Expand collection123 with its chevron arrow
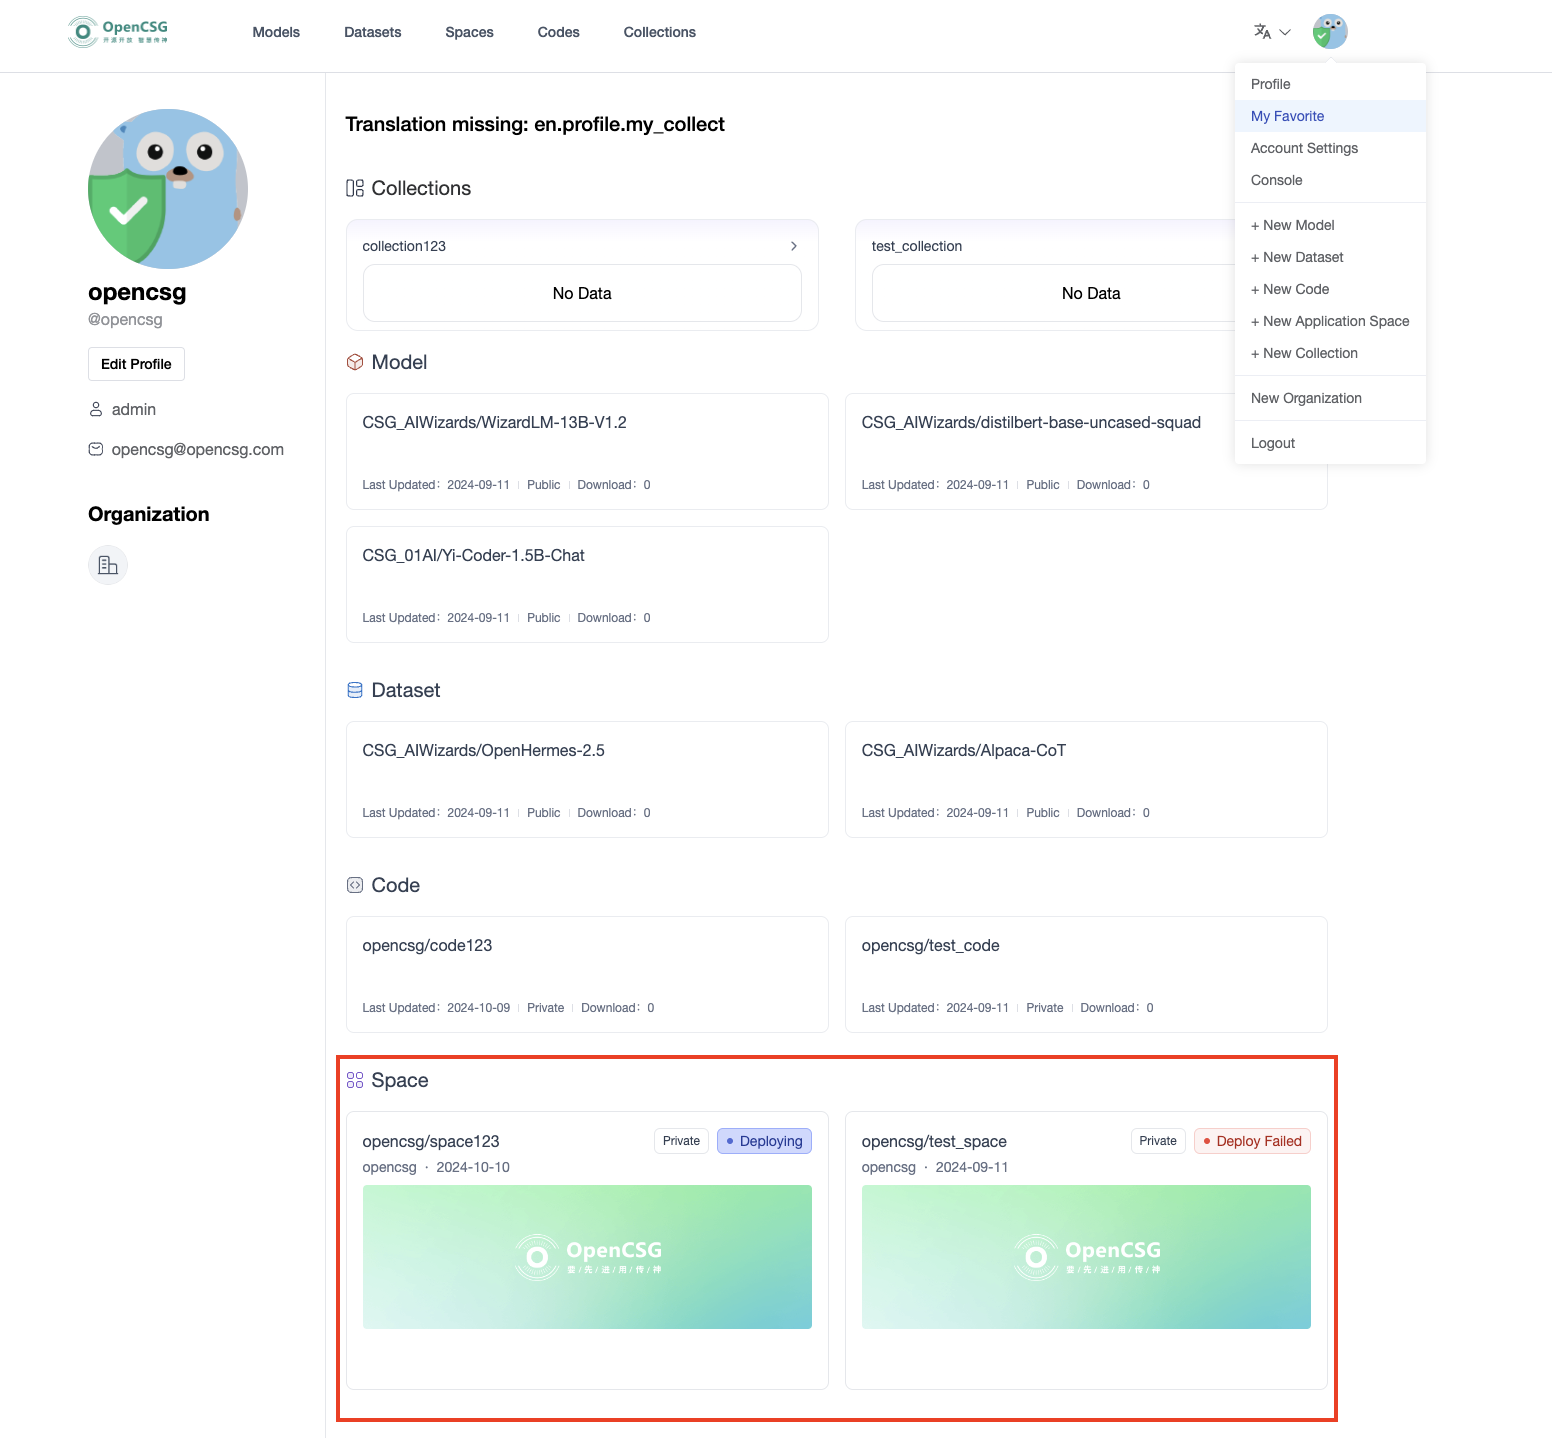1552x1438 pixels. coord(793,246)
